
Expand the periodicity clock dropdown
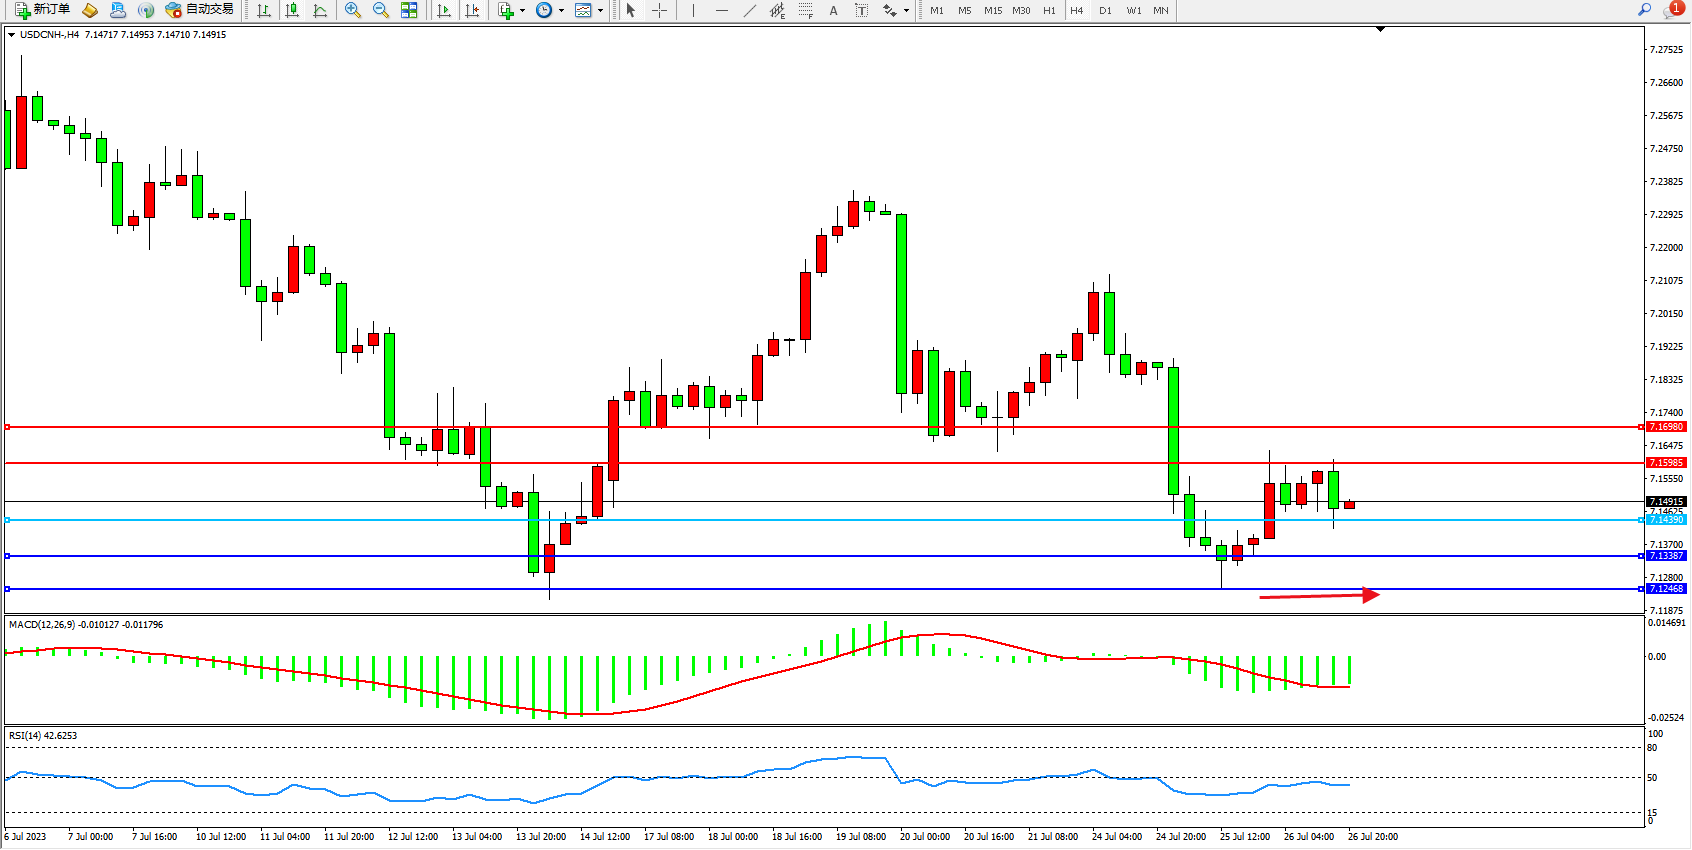[x=561, y=11]
